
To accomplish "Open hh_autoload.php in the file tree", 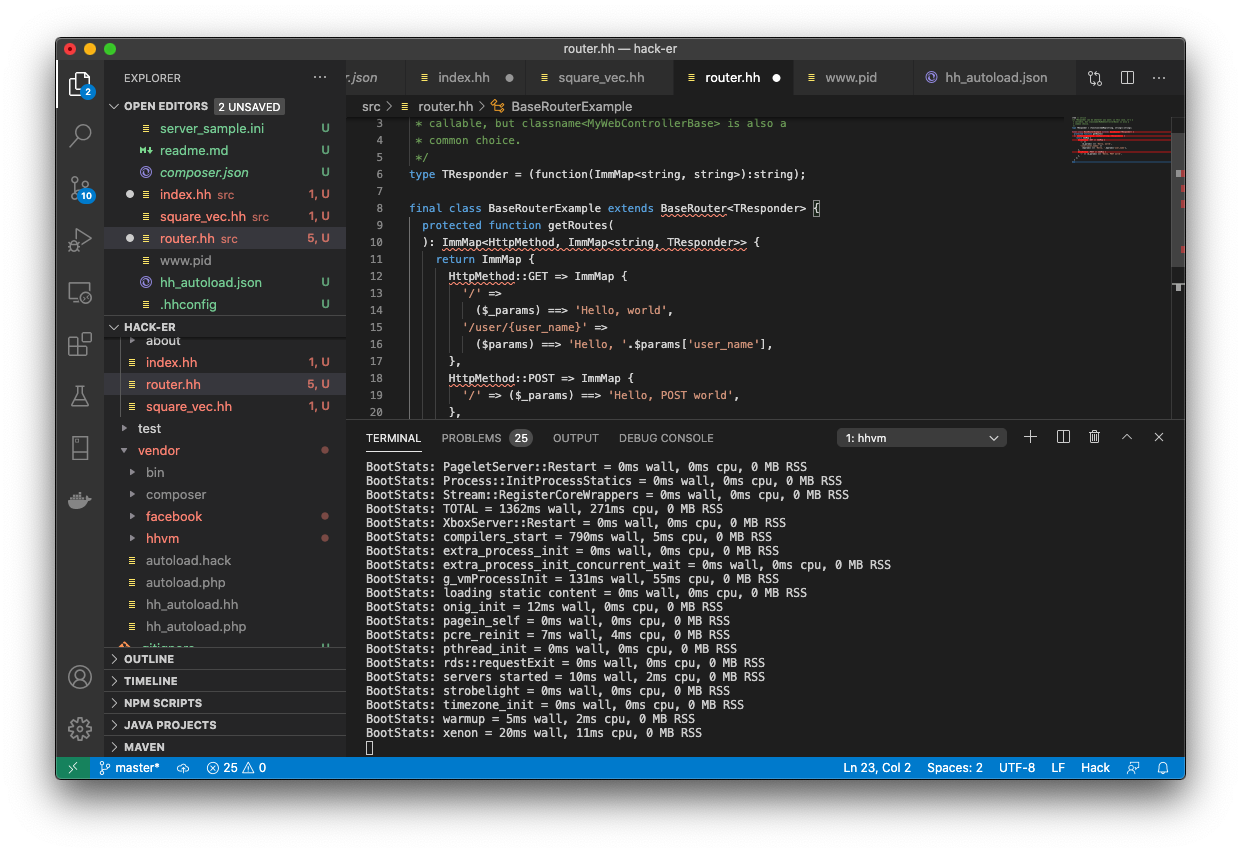I will pyautogui.click(x=196, y=626).
